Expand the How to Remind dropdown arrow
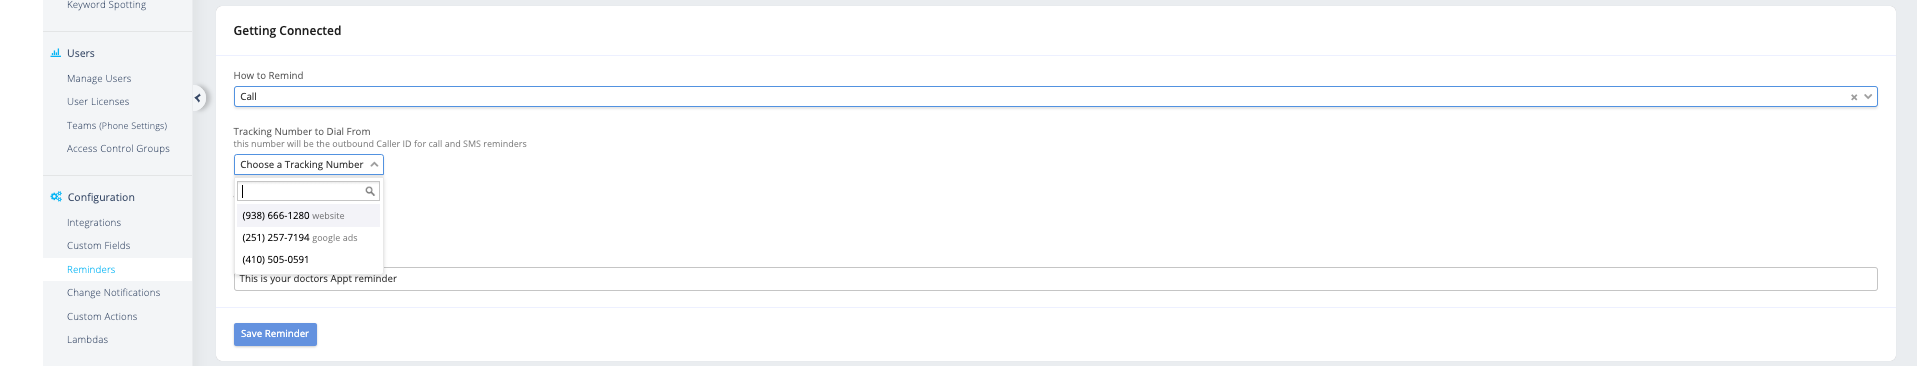The width and height of the screenshot is (1917, 366). pos(1868,97)
